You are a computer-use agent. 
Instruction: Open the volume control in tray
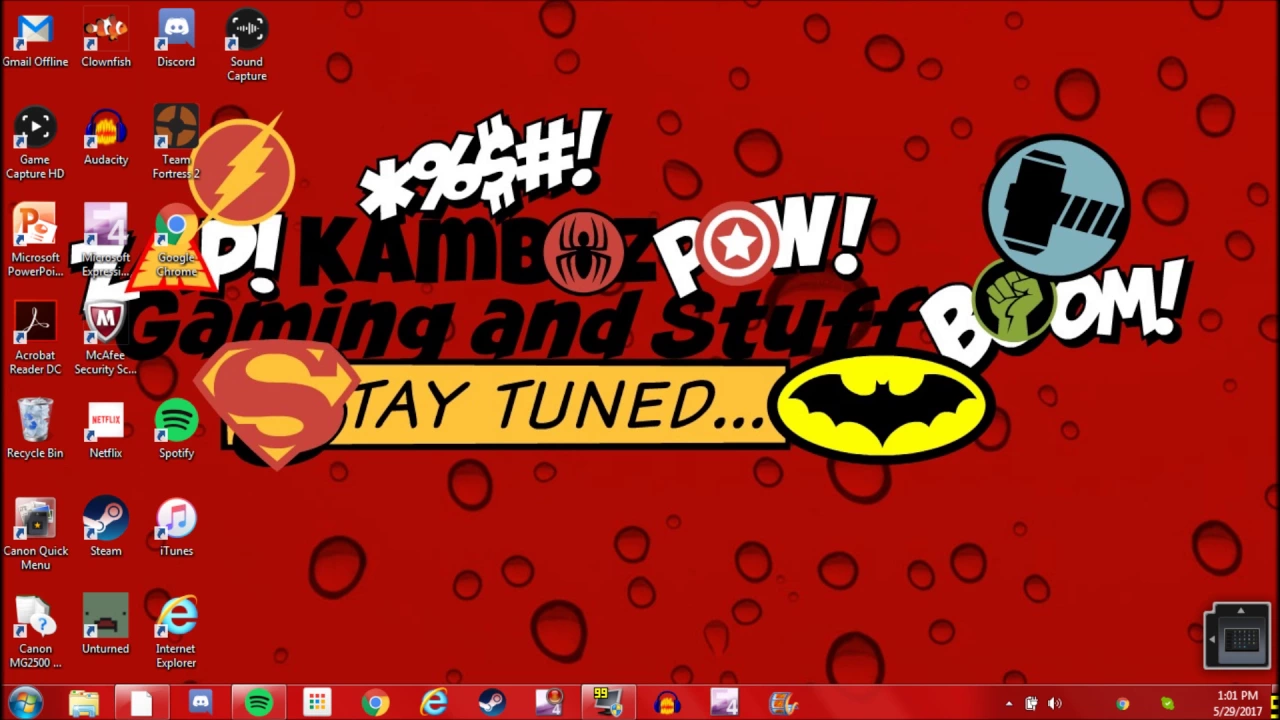coord(1054,704)
